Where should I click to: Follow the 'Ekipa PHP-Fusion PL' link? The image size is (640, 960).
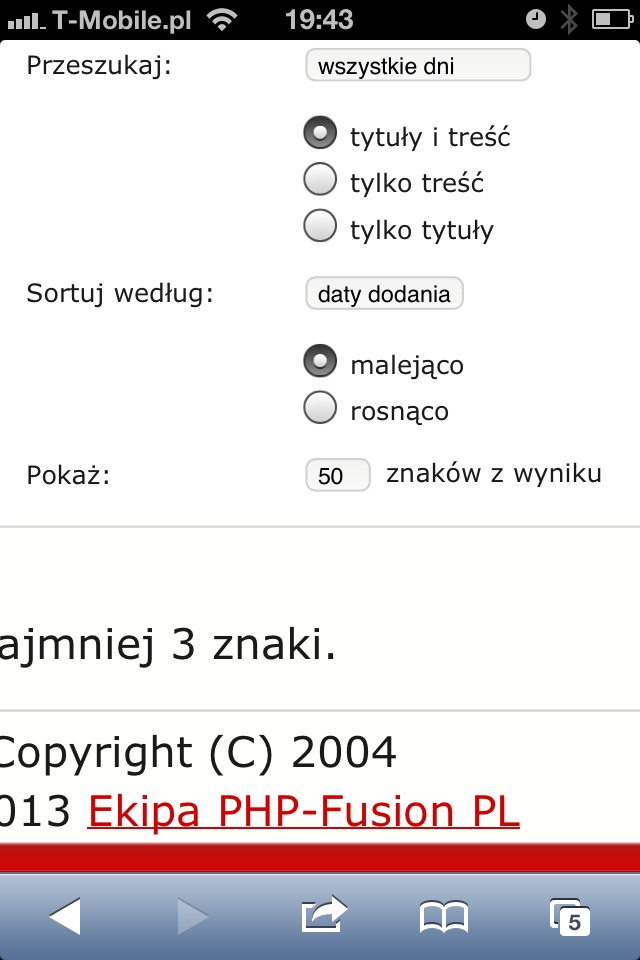[x=304, y=811]
